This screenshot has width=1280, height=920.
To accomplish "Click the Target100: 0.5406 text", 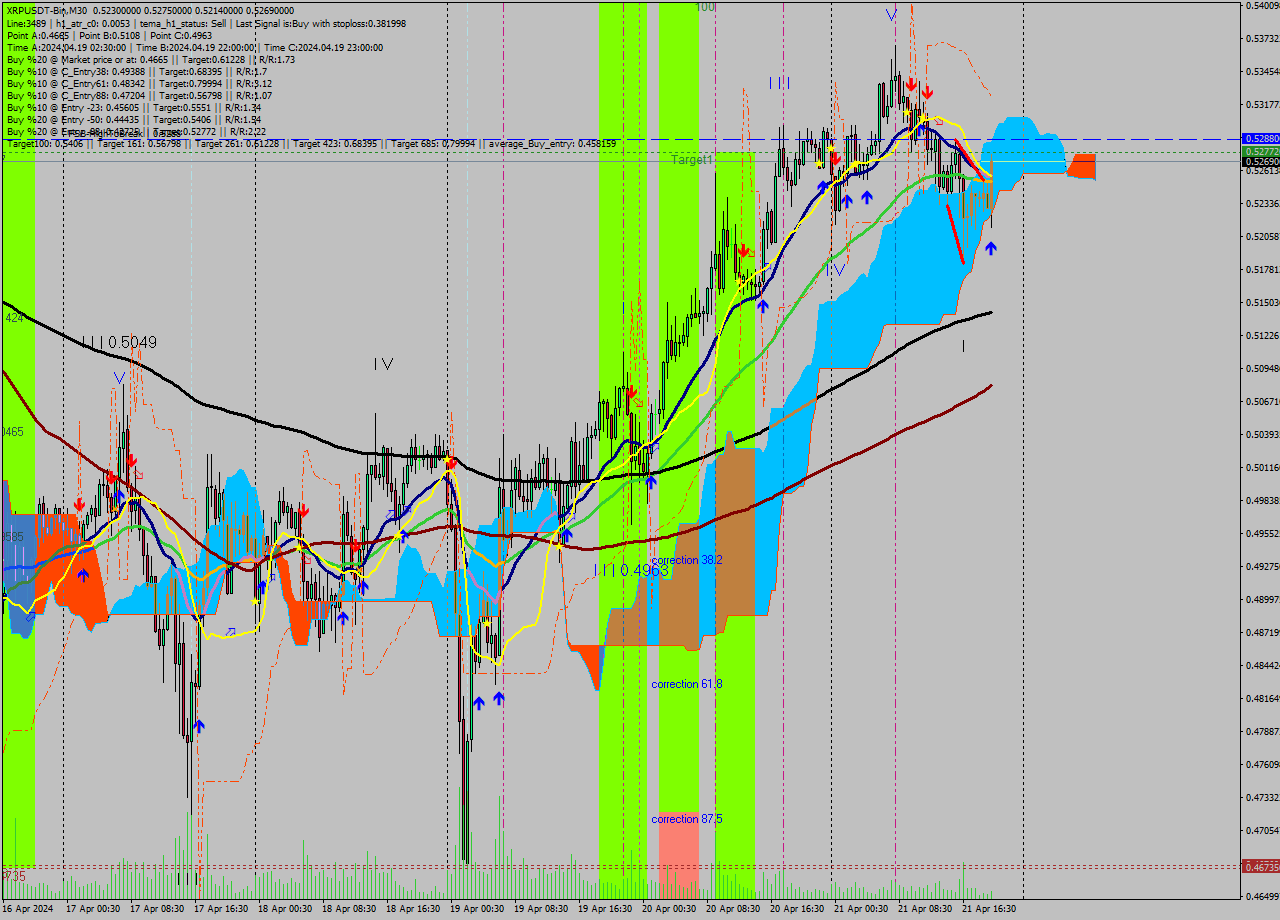I will pyautogui.click(x=44, y=144).
